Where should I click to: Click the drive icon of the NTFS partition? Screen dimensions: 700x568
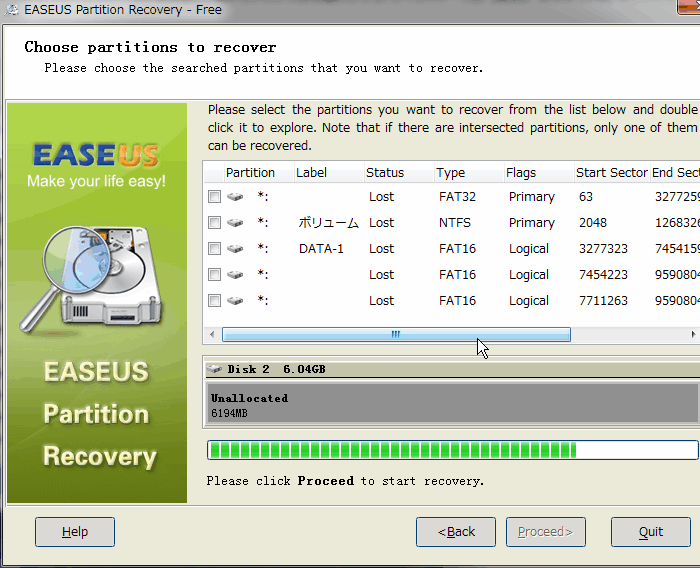235,223
